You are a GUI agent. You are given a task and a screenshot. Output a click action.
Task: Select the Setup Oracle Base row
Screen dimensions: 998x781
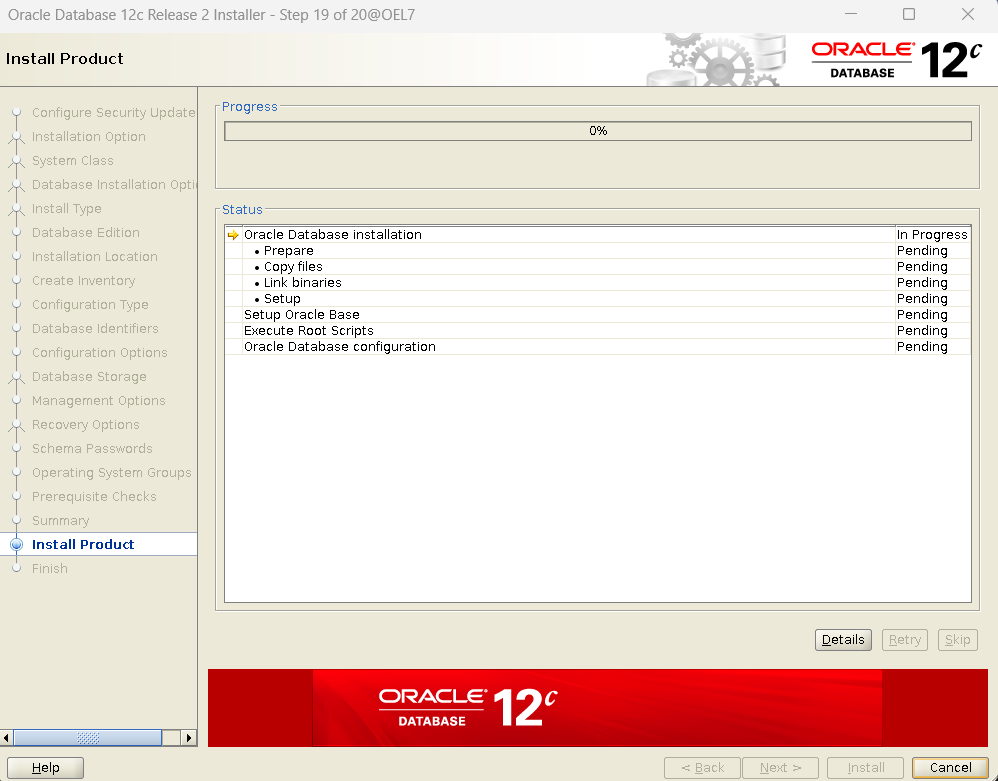[598, 314]
